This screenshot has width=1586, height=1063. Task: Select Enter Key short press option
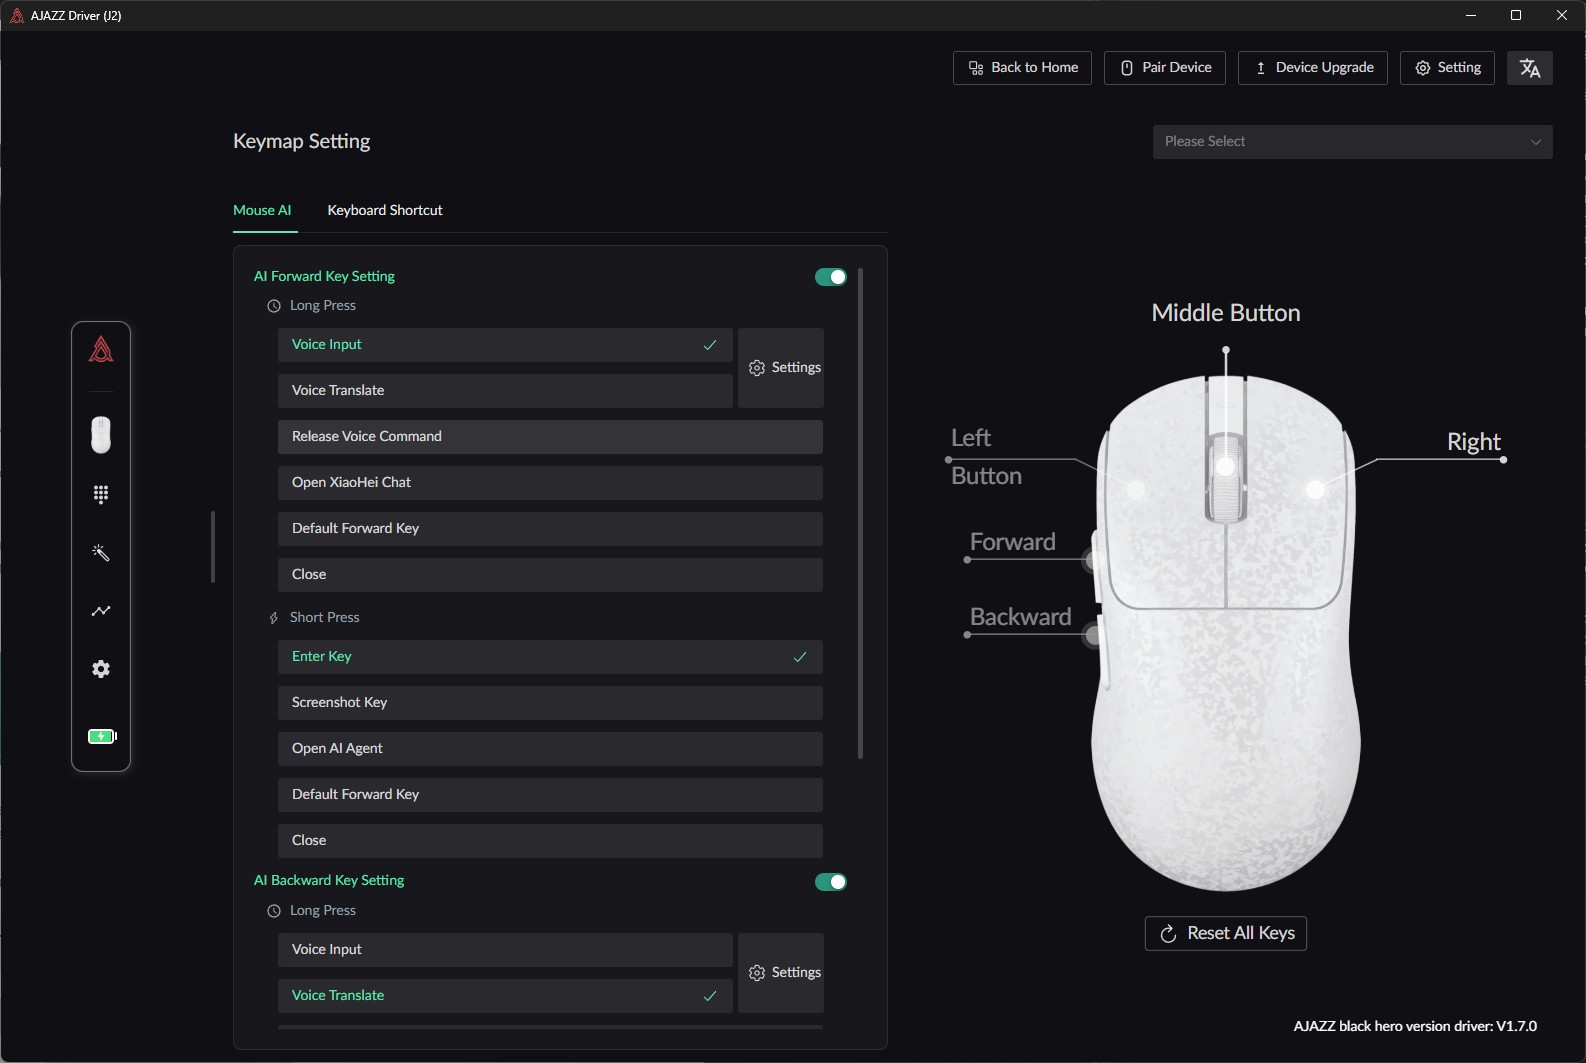click(x=550, y=657)
